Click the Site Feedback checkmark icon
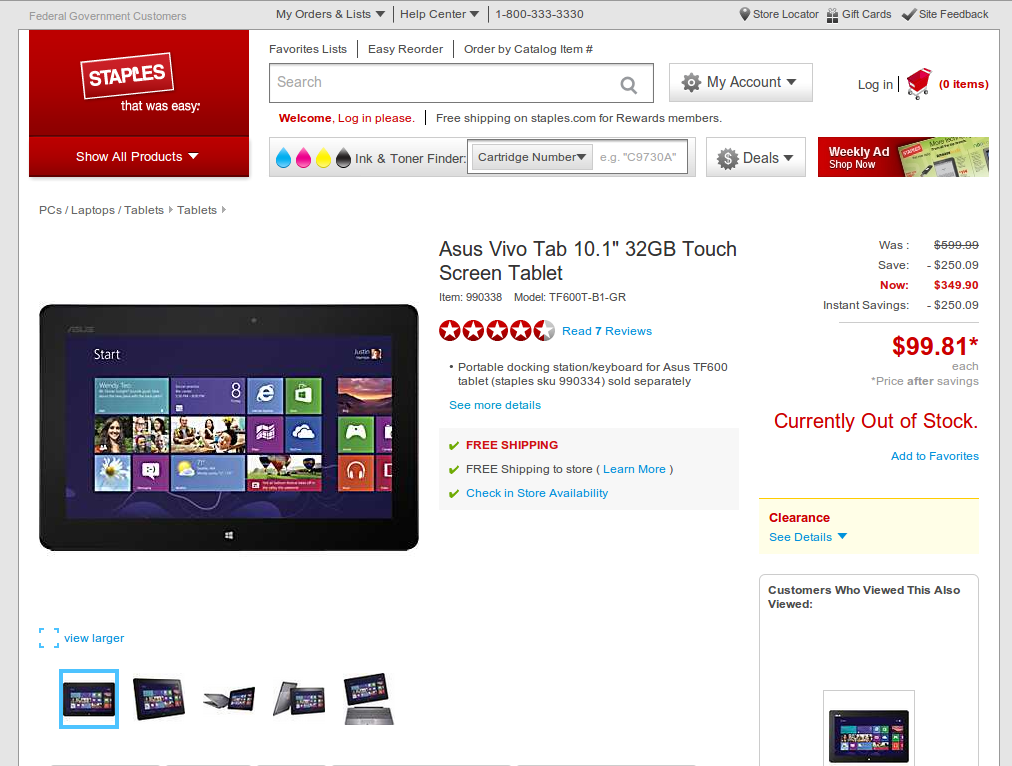The width and height of the screenshot is (1012, 766). pyautogui.click(x=908, y=14)
